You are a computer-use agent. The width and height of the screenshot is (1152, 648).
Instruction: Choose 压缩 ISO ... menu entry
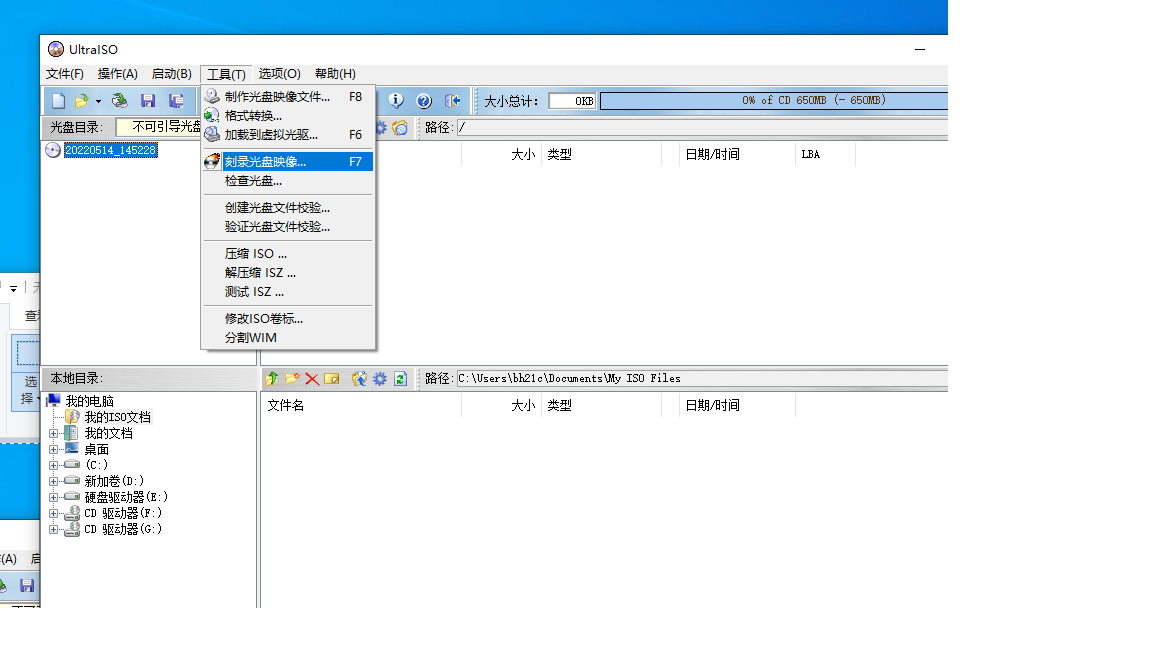pyautogui.click(x=288, y=253)
